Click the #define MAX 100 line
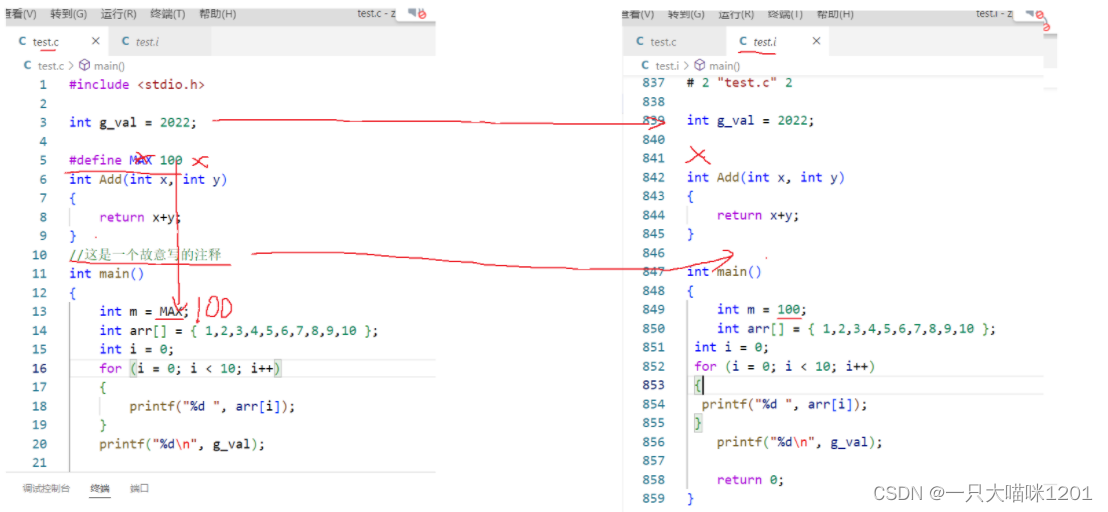The height and width of the screenshot is (512, 1108). [x=125, y=160]
